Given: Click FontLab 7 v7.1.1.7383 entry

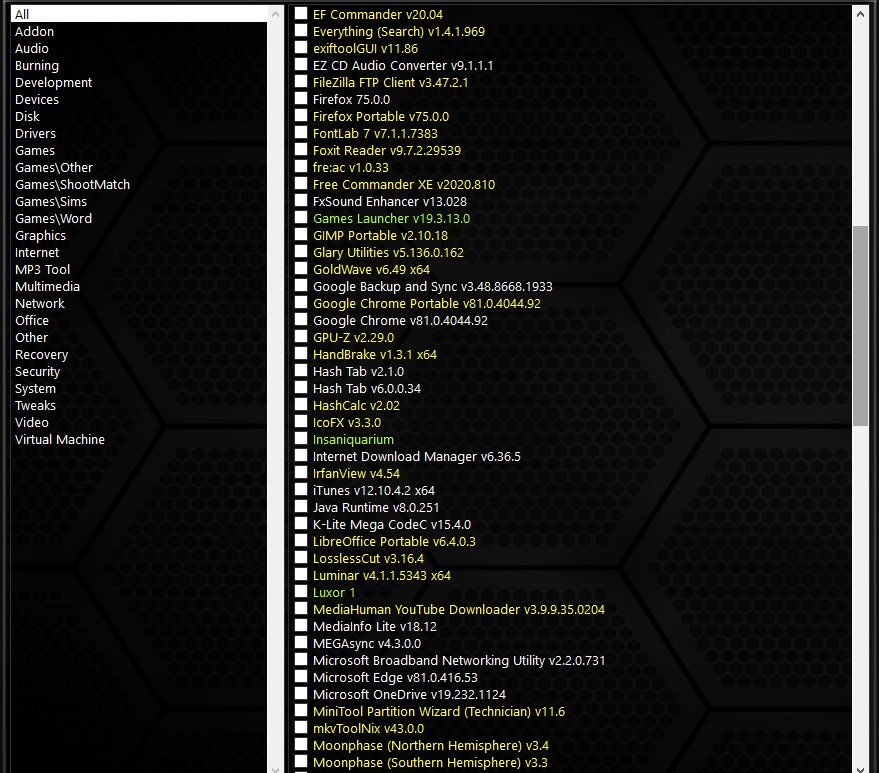Looking at the screenshot, I should pyautogui.click(x=375, y=133).
